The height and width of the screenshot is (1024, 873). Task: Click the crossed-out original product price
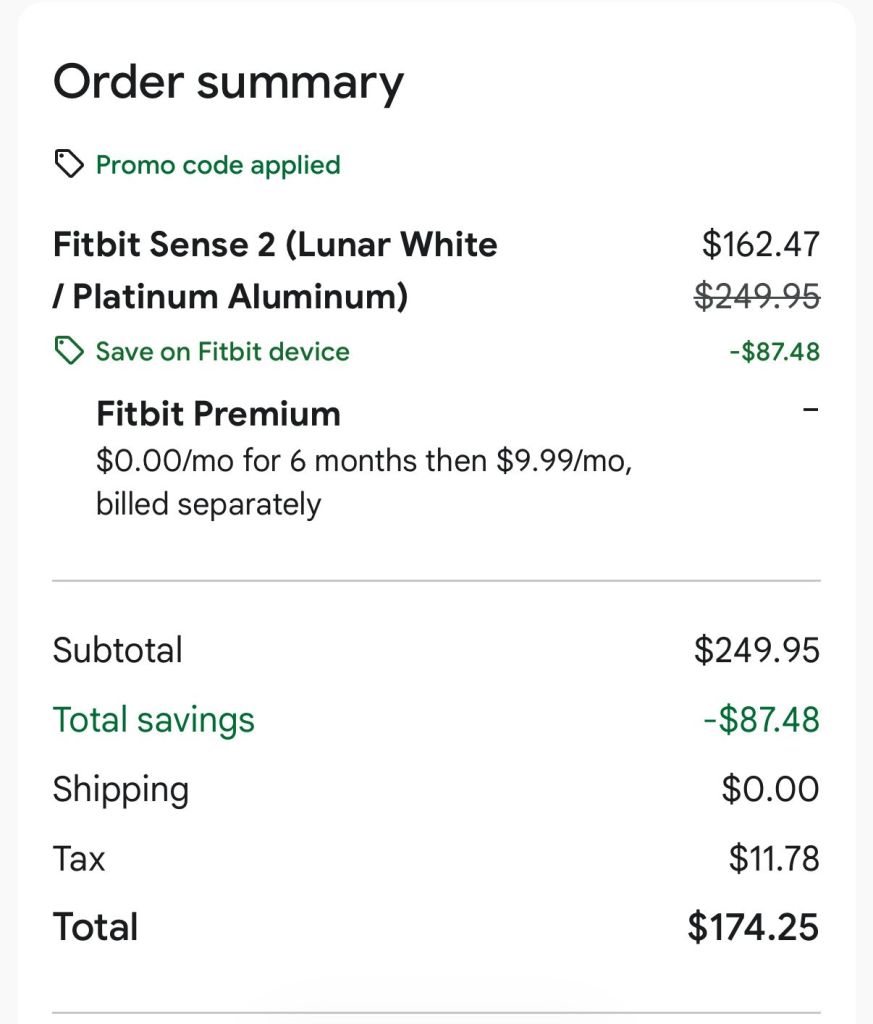(x=757, y=296)
